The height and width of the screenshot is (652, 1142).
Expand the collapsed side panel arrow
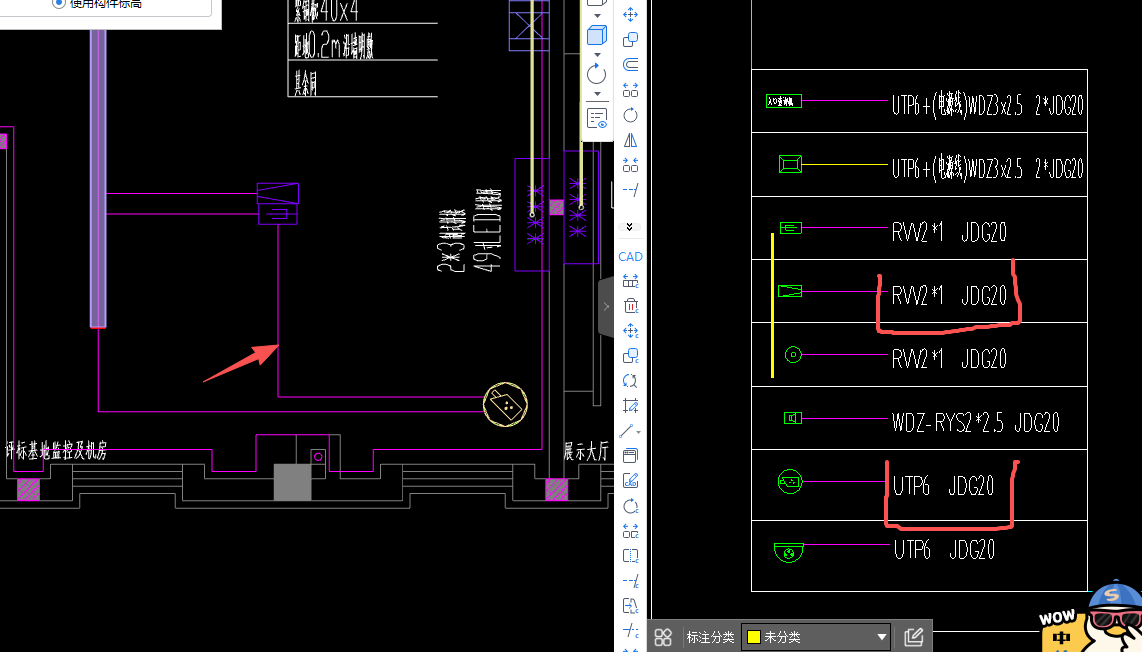(606, 307)
